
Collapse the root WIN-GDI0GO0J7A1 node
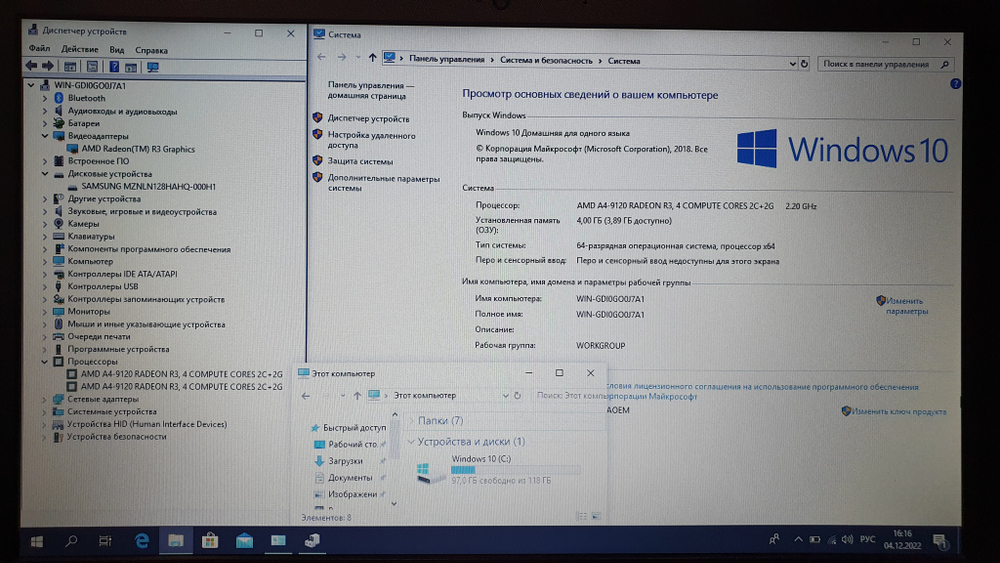click(31, 85)
